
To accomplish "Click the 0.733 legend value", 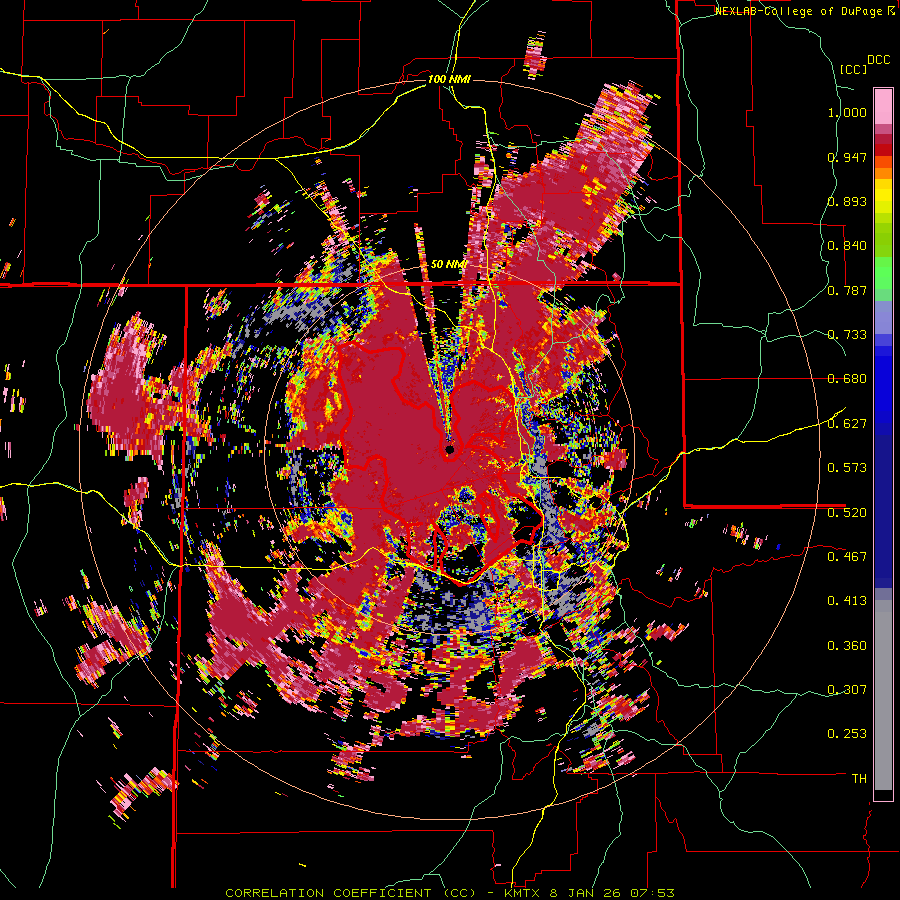I will (847, 335).
